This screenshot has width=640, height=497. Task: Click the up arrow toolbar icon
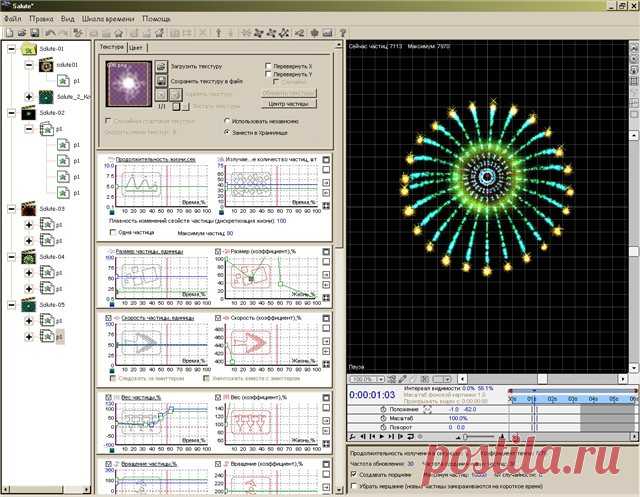(x=218, y=33)
